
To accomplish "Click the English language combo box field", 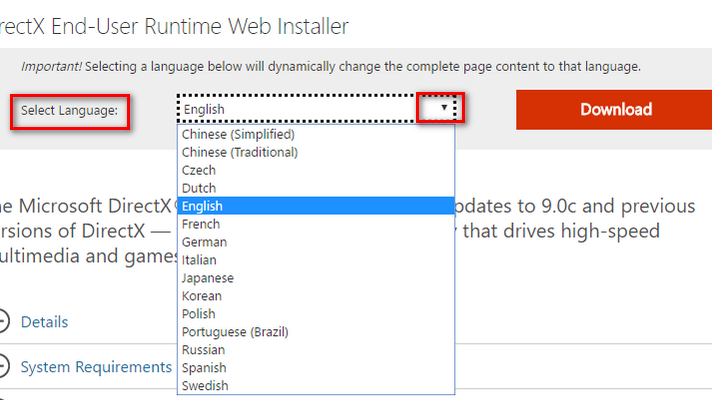I will pyautogui.click(x=316, y=109).
